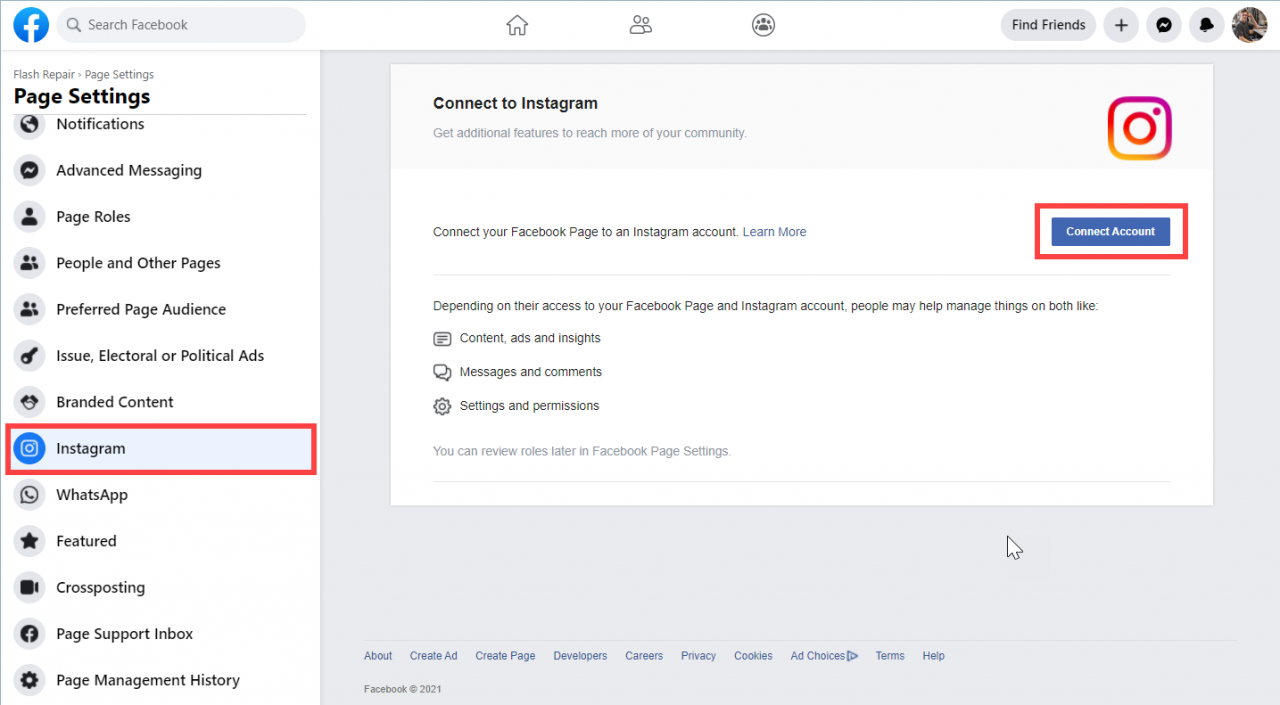Viewport: 1280px width, 705px height.
Task: Open the Messenger icon
Action: 1164,25
